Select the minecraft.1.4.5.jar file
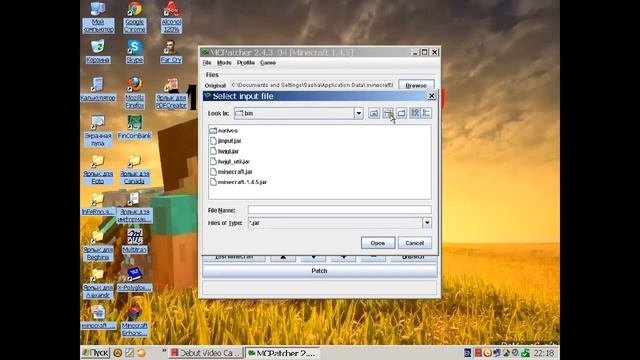This screenshot has width=640, height=360. click(238, 182)
